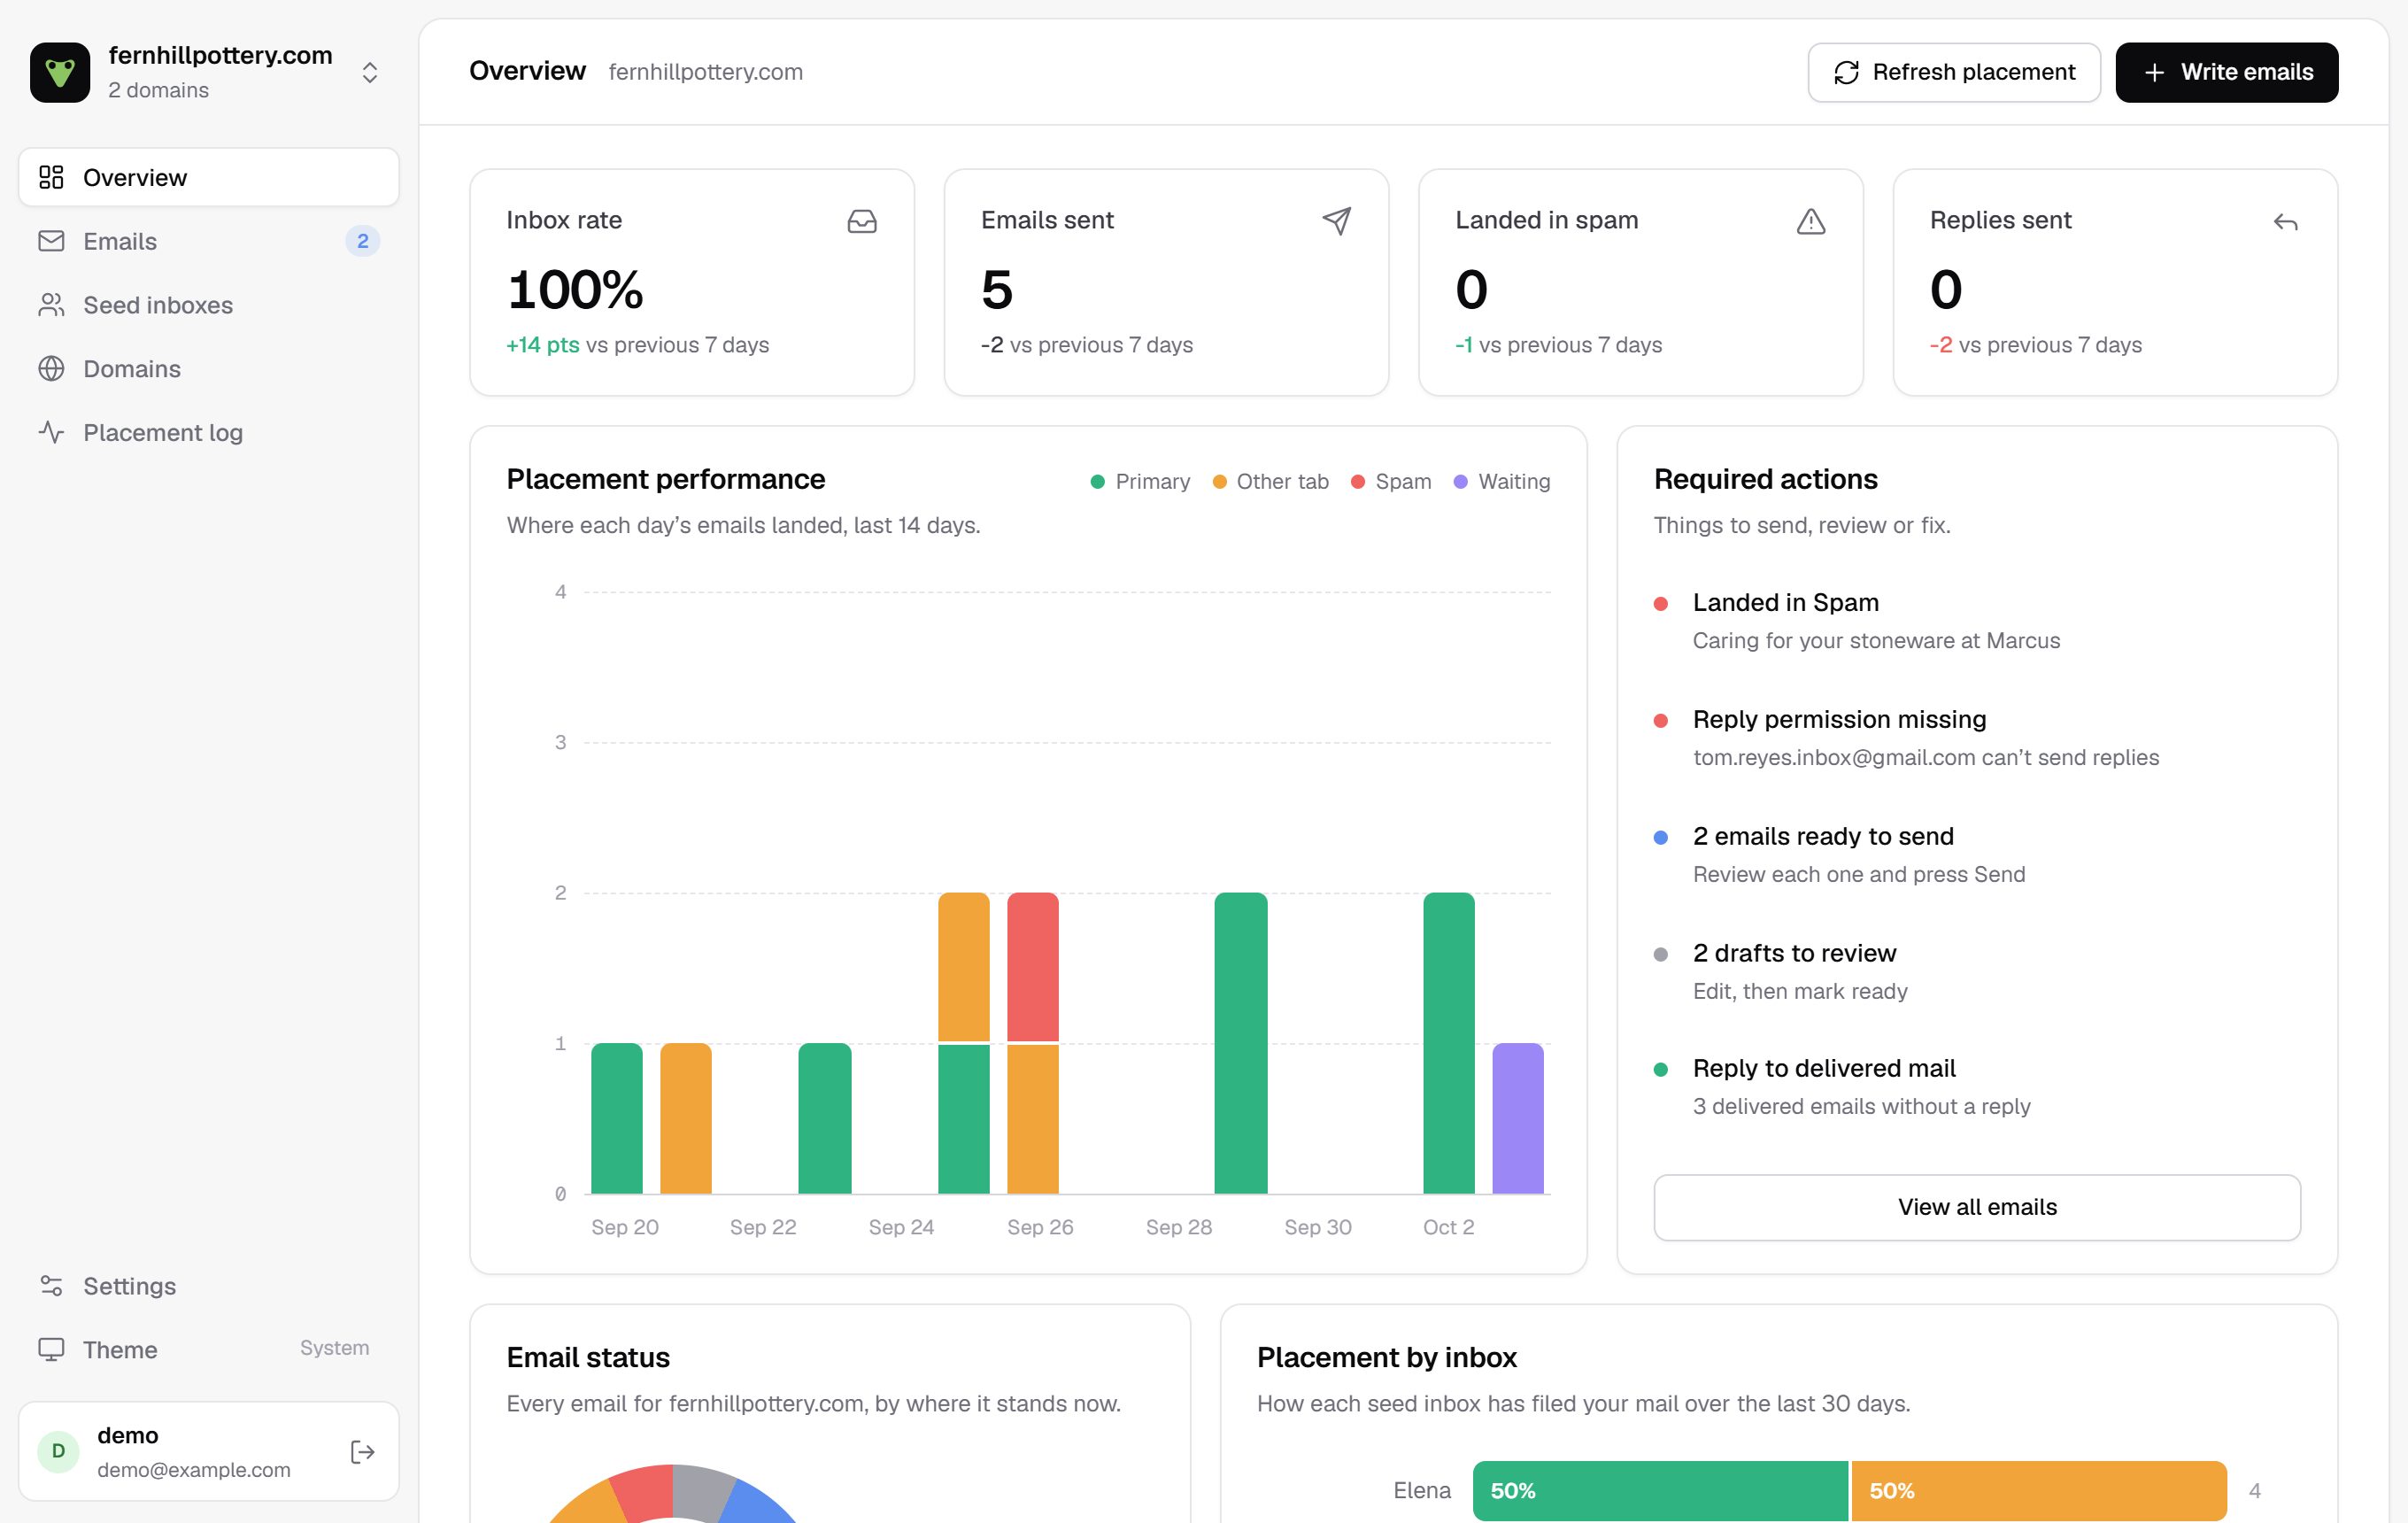Open the Reply permission missing action
The height and width of the screenshot is (1523, 2408).
[1976, 738]
